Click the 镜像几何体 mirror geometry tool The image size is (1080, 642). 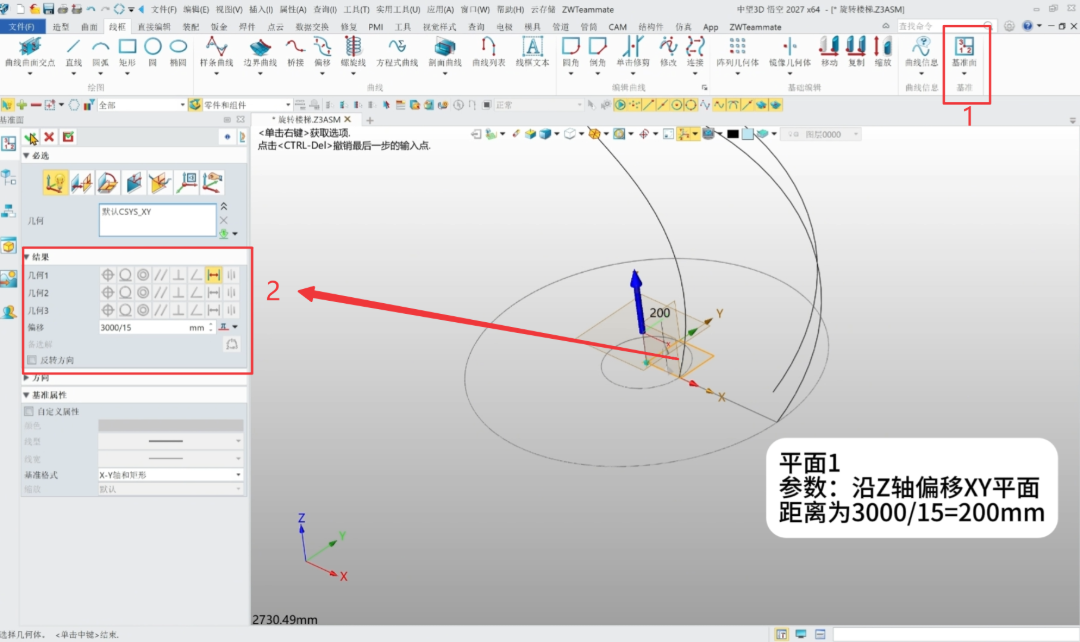pyautogui.click(x=789, y=53)
